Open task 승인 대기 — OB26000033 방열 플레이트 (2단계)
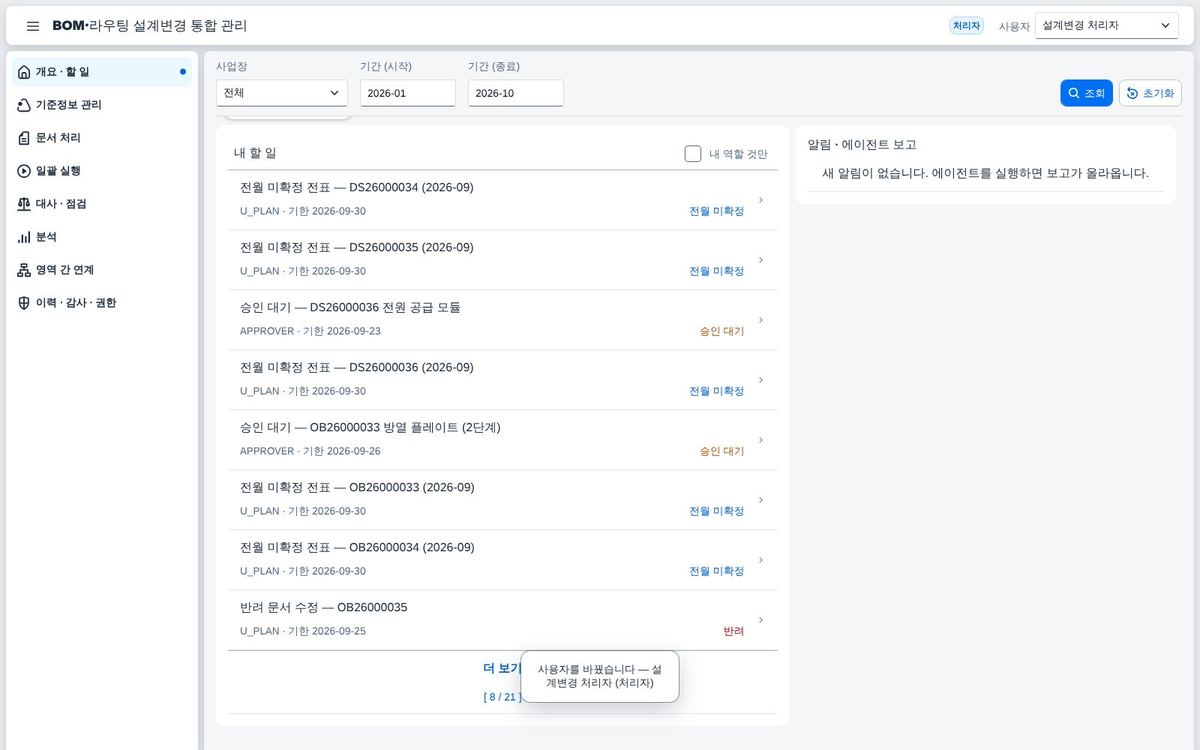Viewport: 1200px width, 750px height. coord(503,440)
